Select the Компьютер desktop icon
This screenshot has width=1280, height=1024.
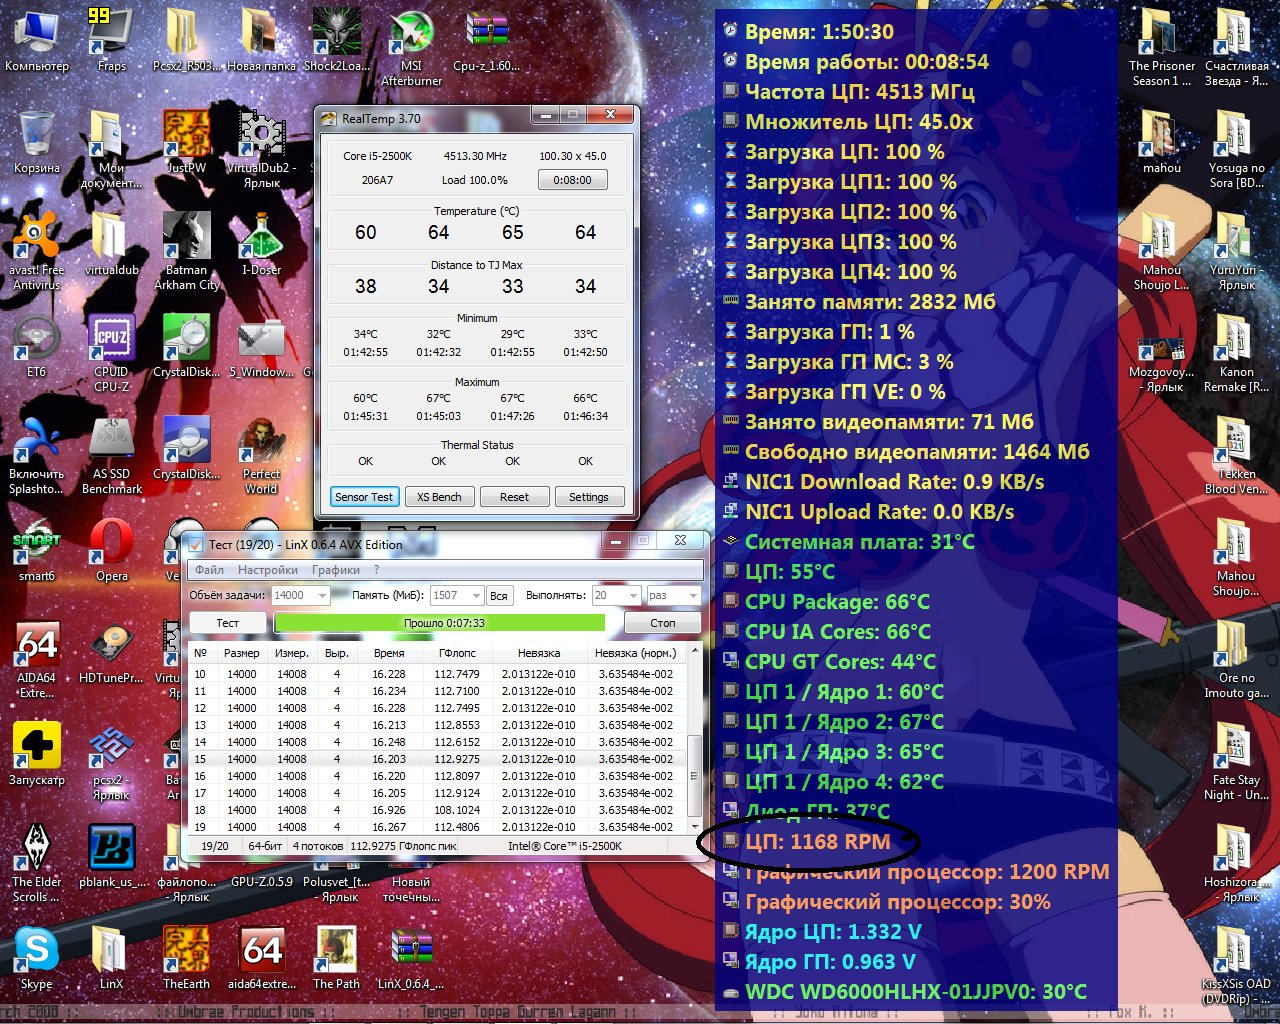click(37, 40)
